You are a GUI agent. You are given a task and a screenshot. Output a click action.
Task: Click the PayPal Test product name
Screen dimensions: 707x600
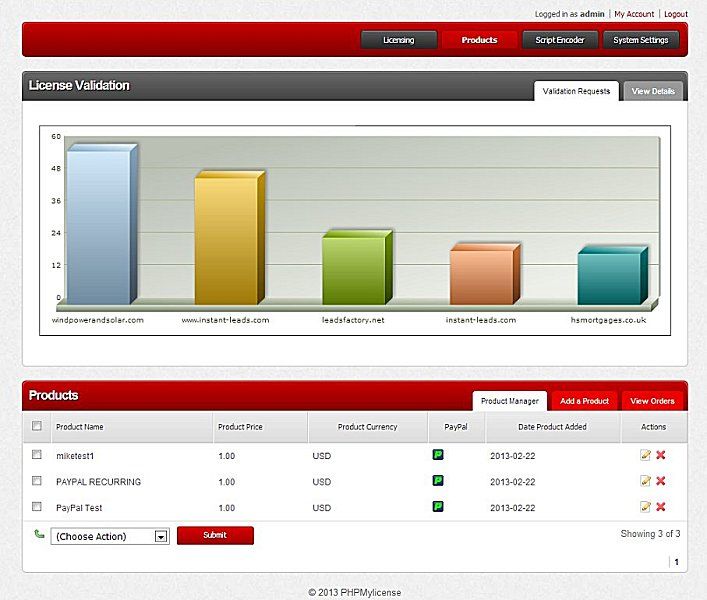[79, 508]
